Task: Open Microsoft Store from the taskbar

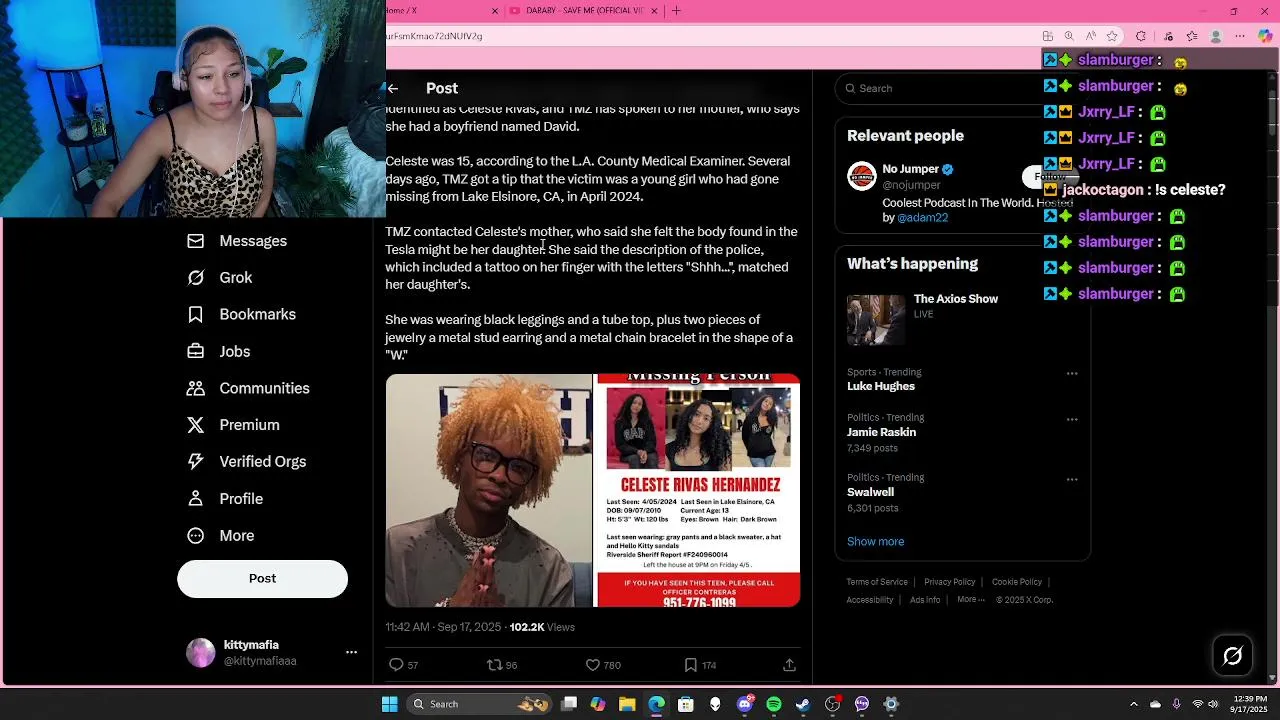Action: [686, 704]
